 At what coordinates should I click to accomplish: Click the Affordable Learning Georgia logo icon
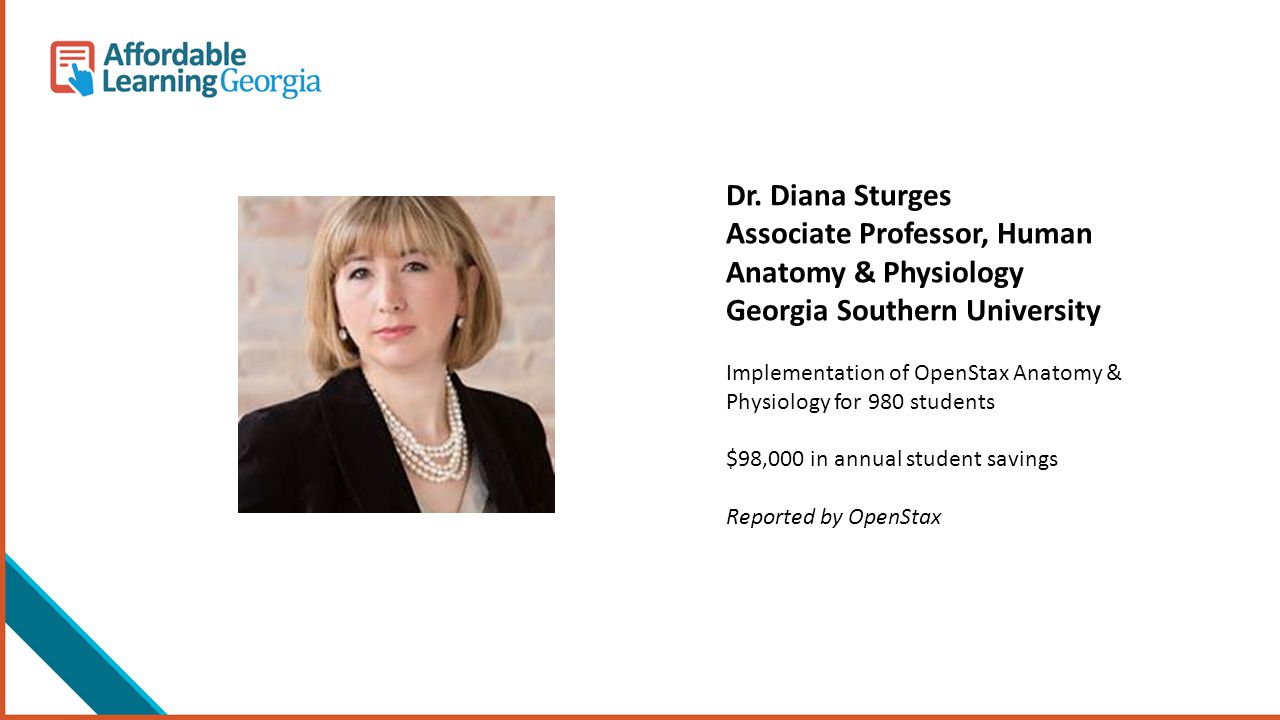(72, 68)
